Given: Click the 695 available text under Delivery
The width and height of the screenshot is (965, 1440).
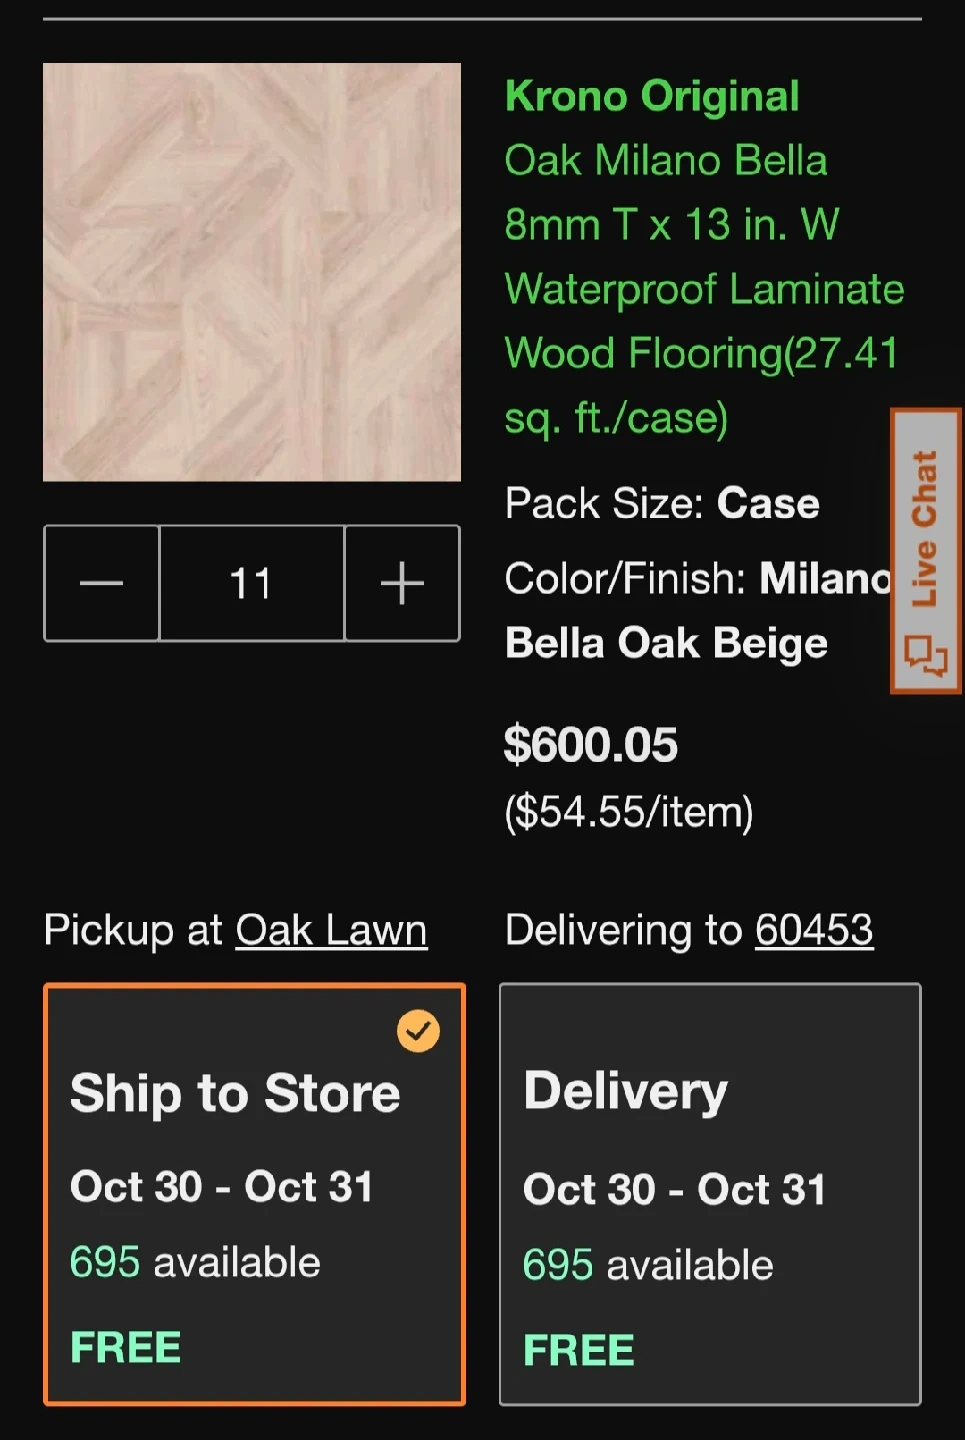Looking at the screenshot, I should [648, 1266].
